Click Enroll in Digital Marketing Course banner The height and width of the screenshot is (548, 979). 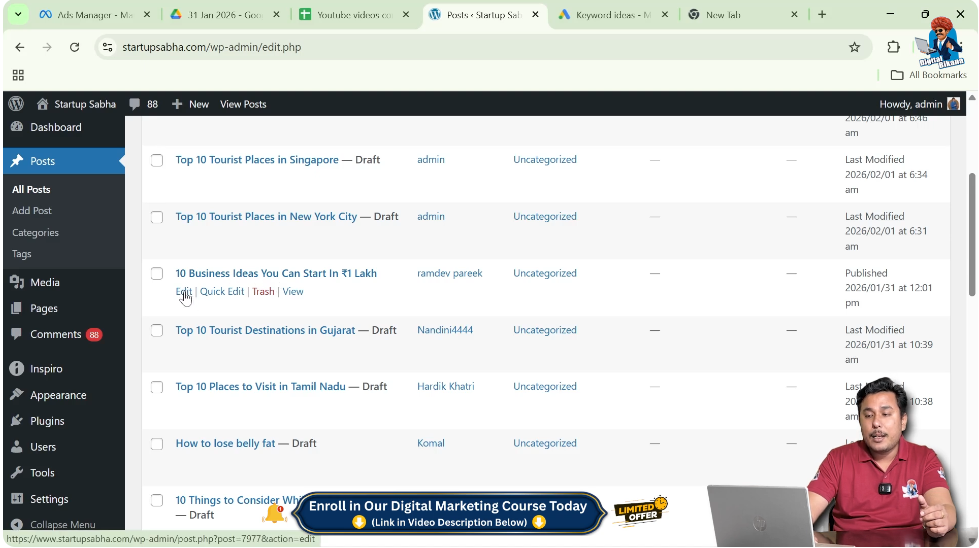pos(448,513)
